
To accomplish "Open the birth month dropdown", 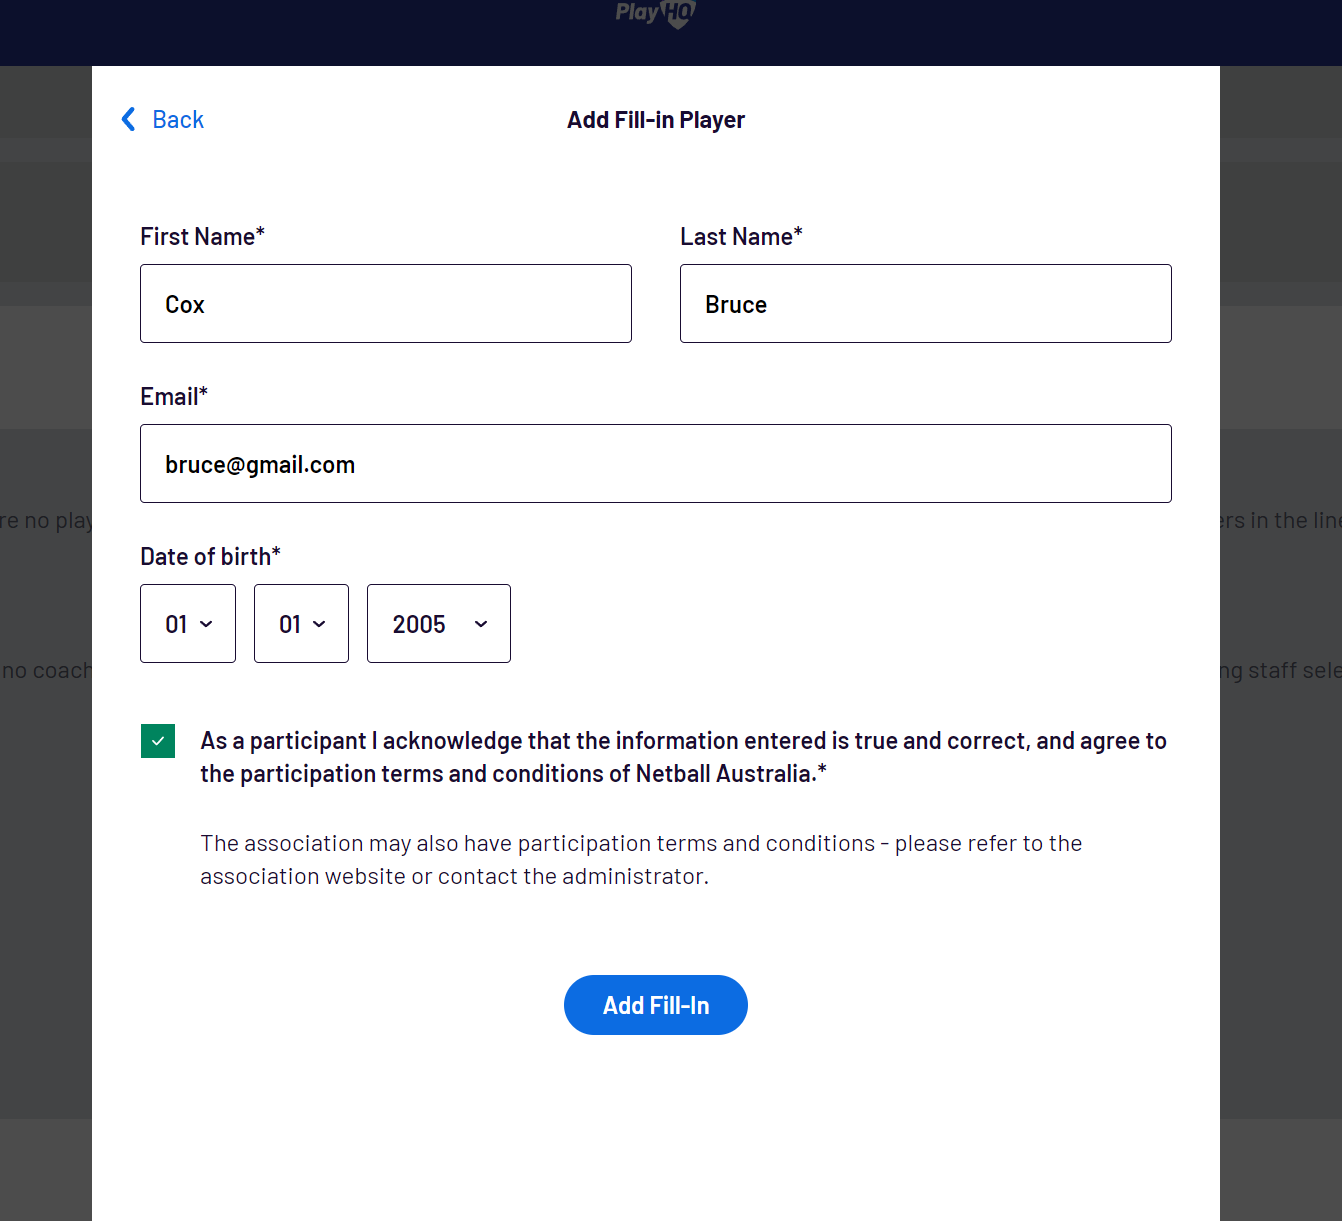I will click(301, 624).
